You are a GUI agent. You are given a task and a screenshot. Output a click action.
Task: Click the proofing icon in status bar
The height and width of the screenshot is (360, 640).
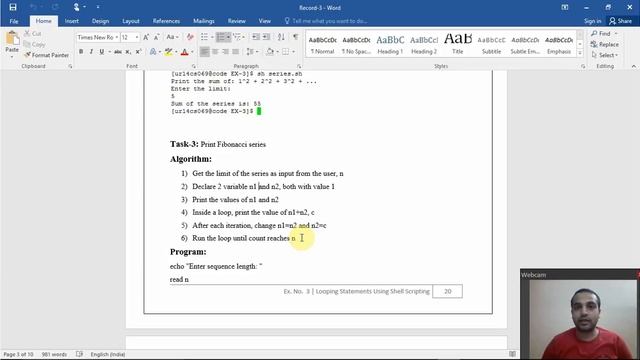(x=79, y=354)
